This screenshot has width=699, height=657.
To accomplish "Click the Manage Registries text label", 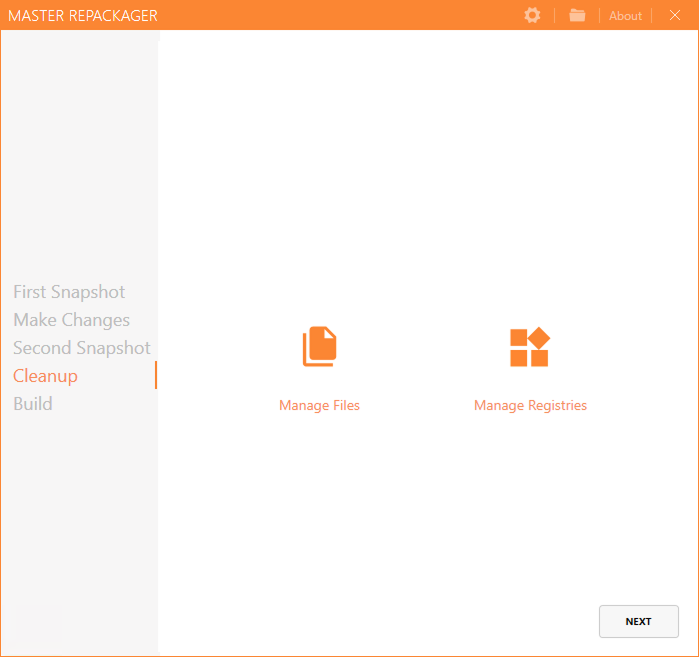I will pos(530,405).
